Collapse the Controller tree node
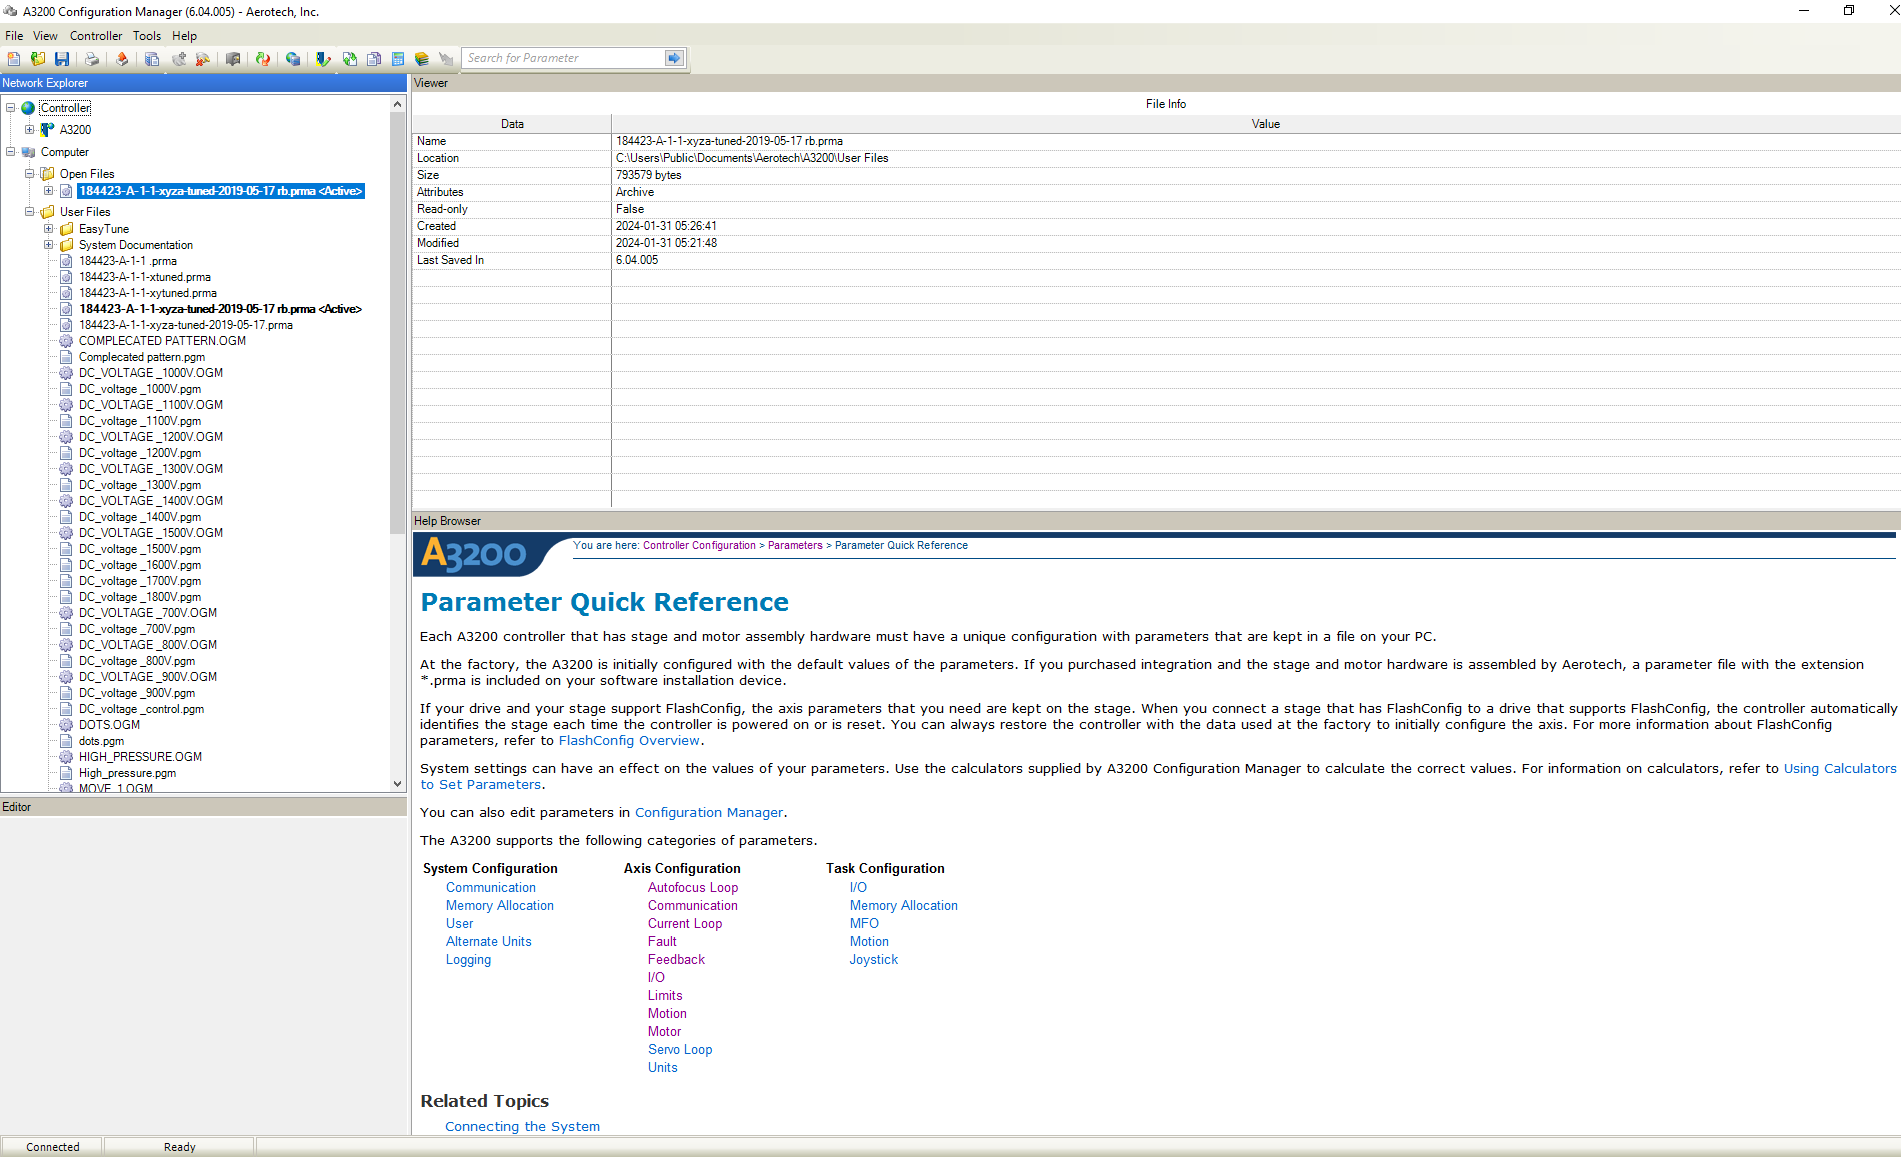 pyautogui.click(x=11, y=108)
